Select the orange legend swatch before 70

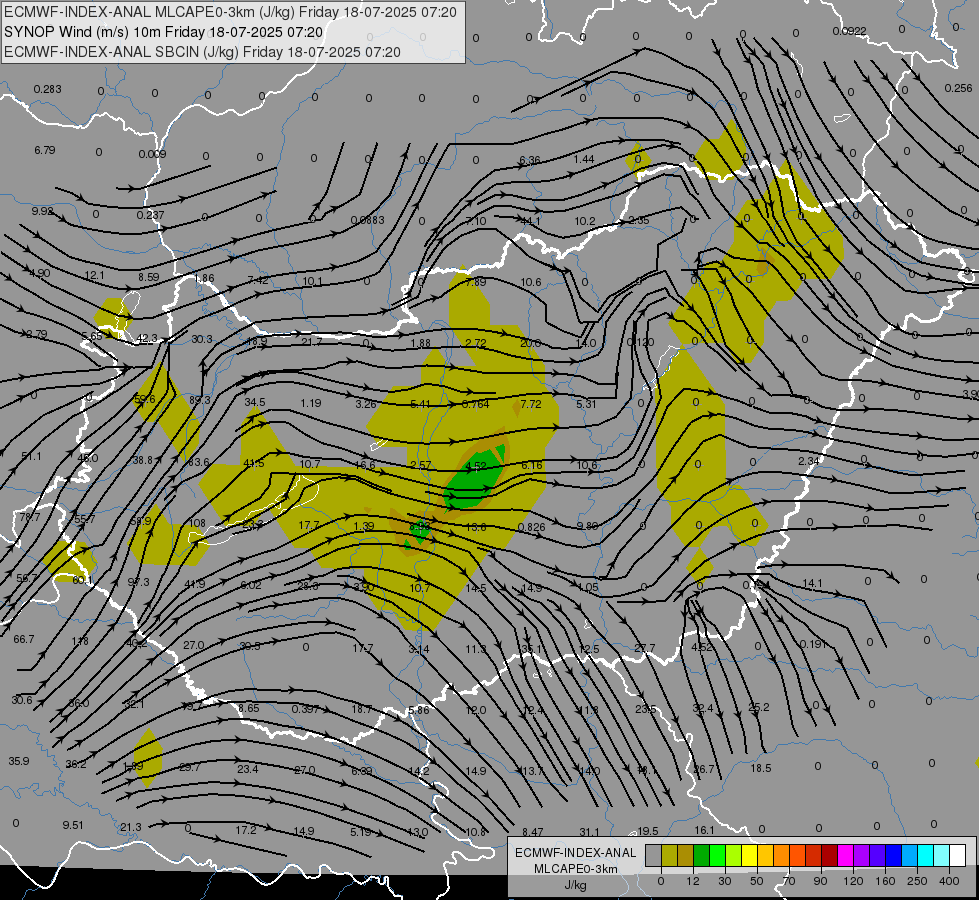click(782, 855)
